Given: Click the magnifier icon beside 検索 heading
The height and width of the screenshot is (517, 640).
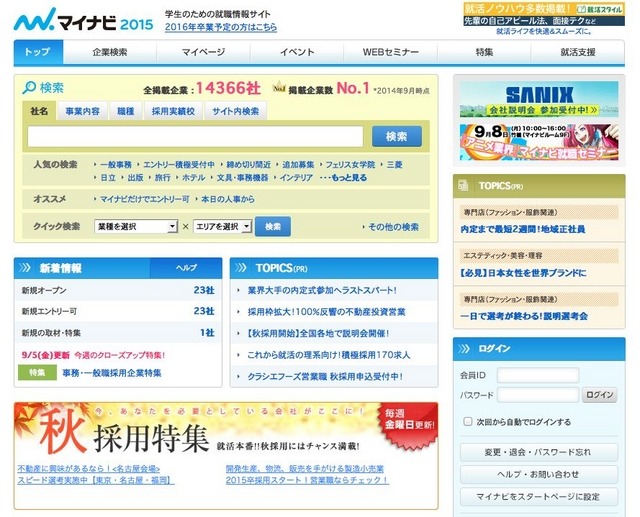Looking at the screenshot, I should tap(29, 87).
